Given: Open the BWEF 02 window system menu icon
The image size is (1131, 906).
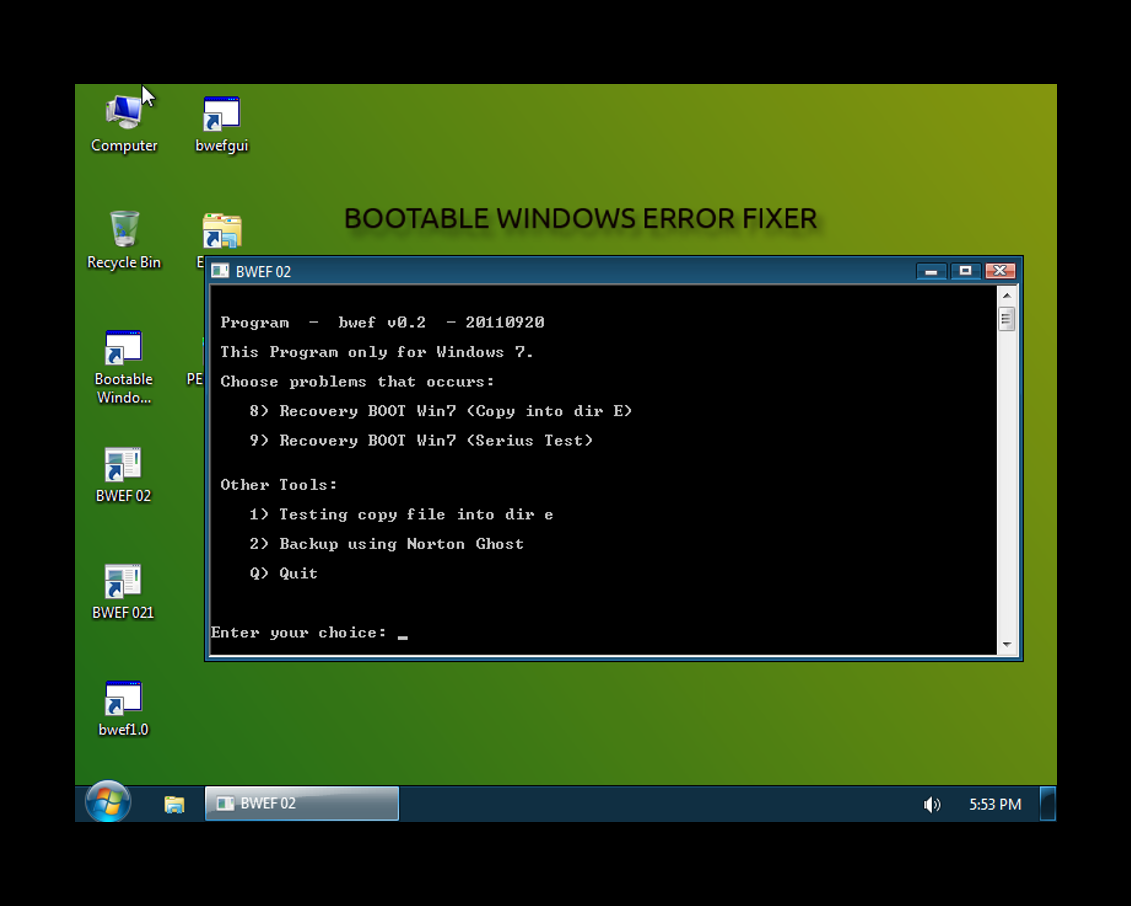Looking at the screenshot, I should pyautogui.click(x=220, y=272).
